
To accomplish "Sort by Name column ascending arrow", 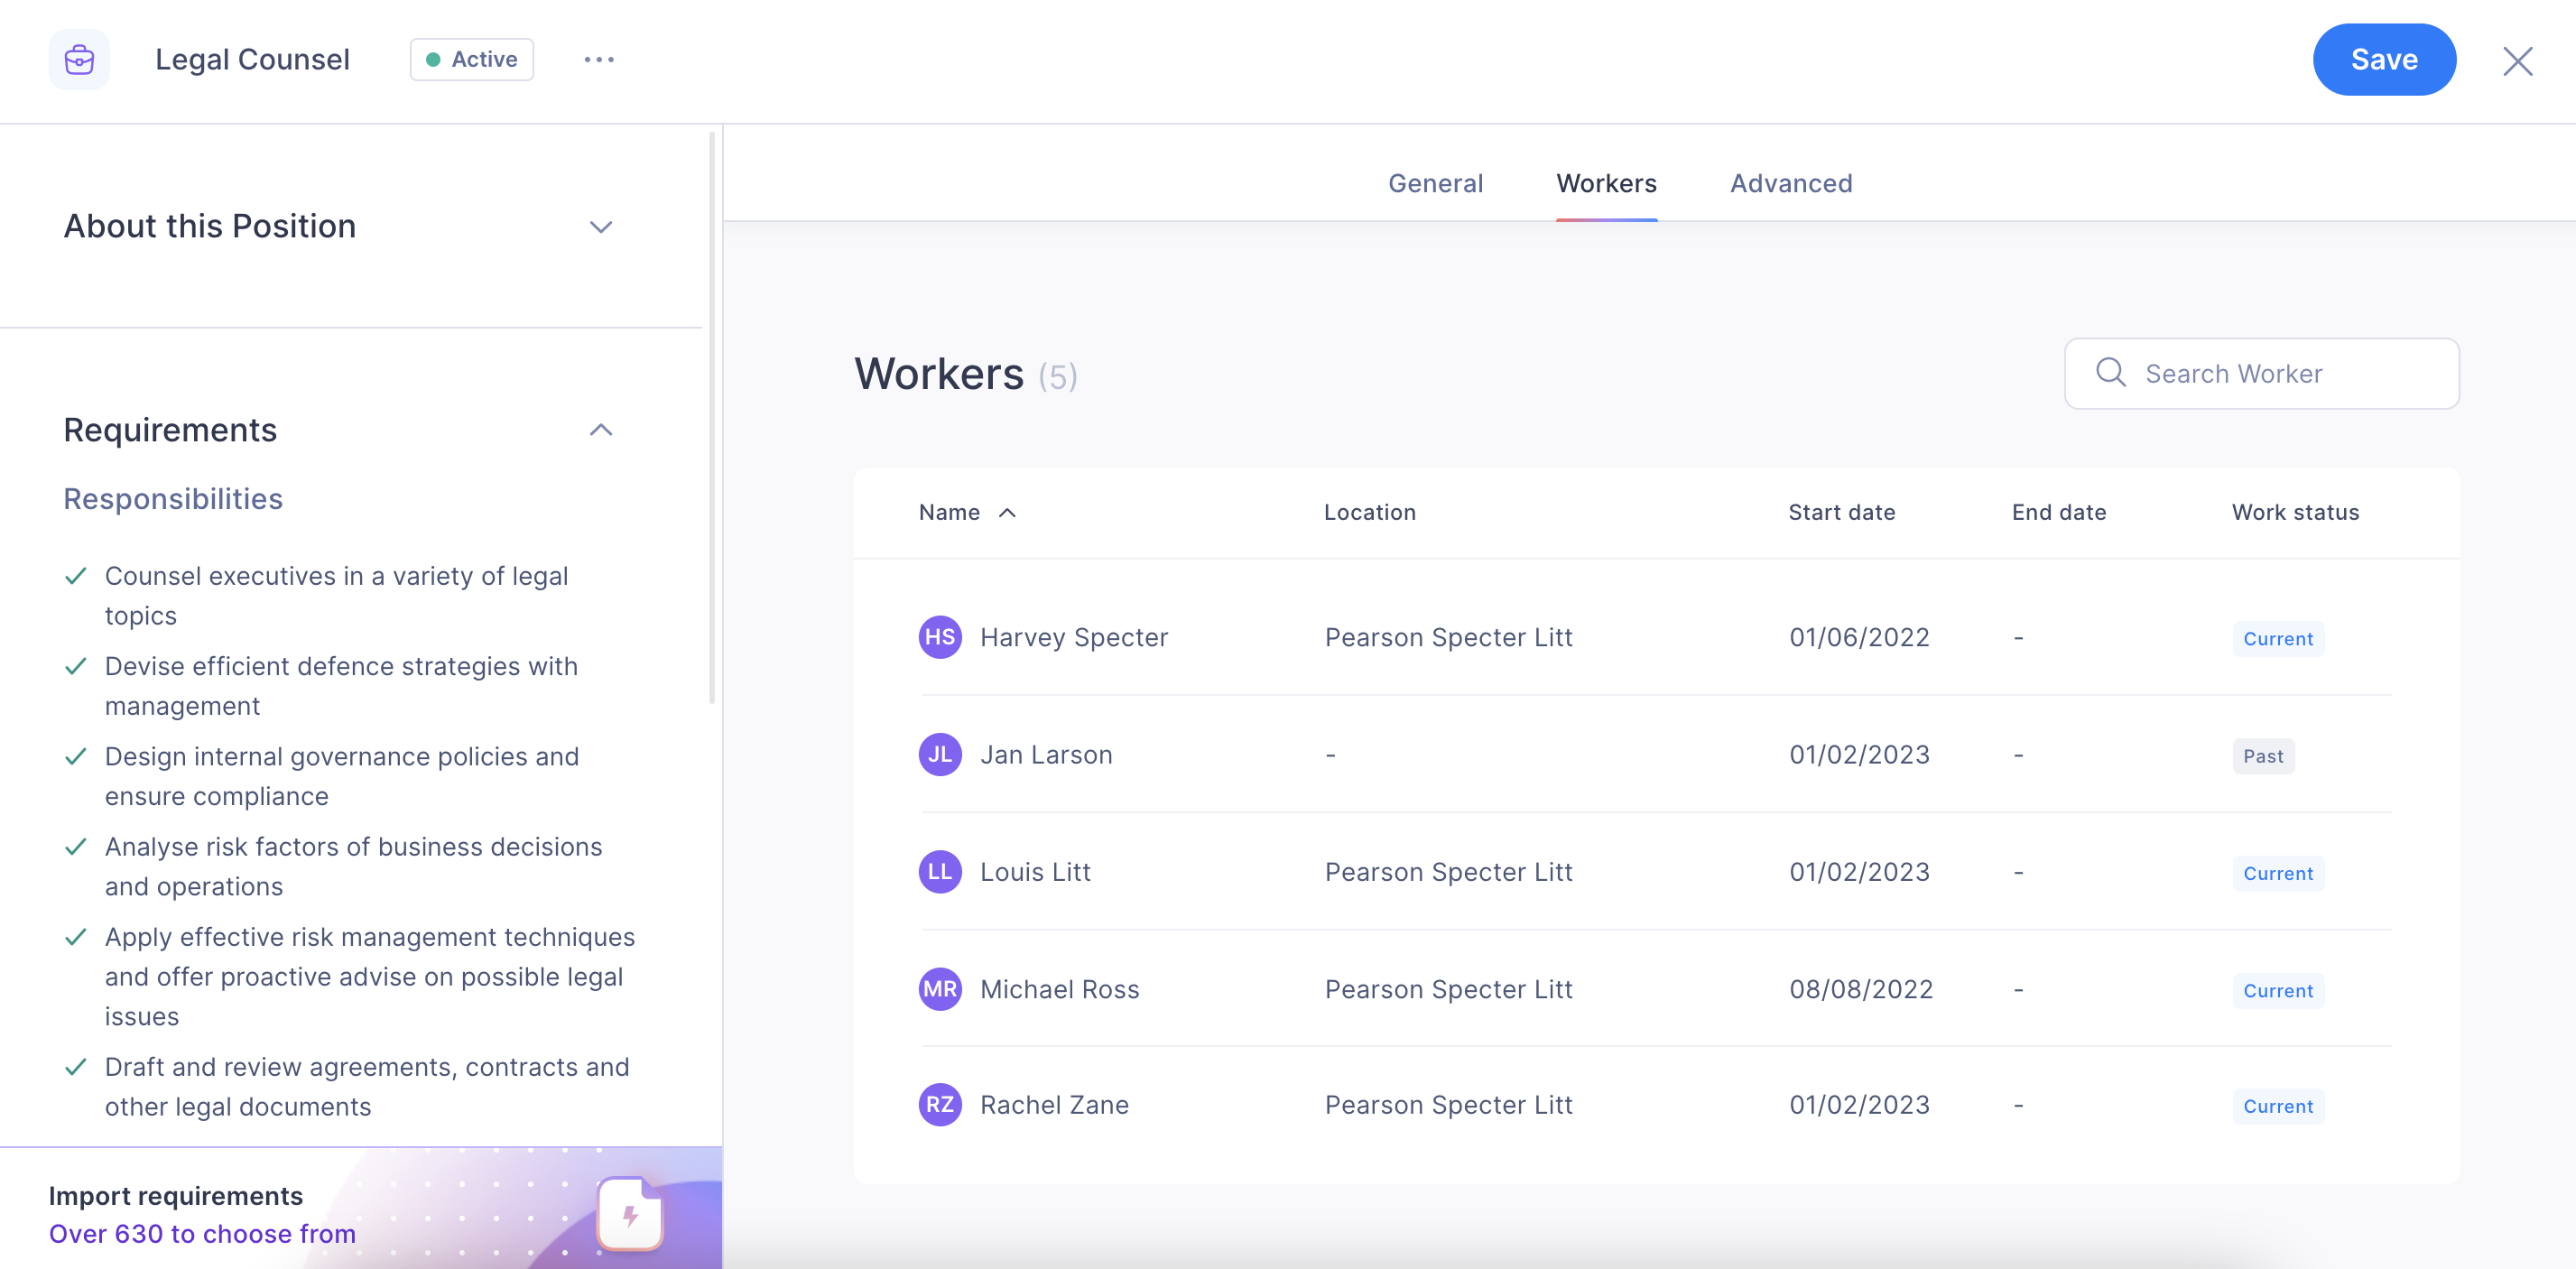I will pyautogui.click(x=1007, y=513).
